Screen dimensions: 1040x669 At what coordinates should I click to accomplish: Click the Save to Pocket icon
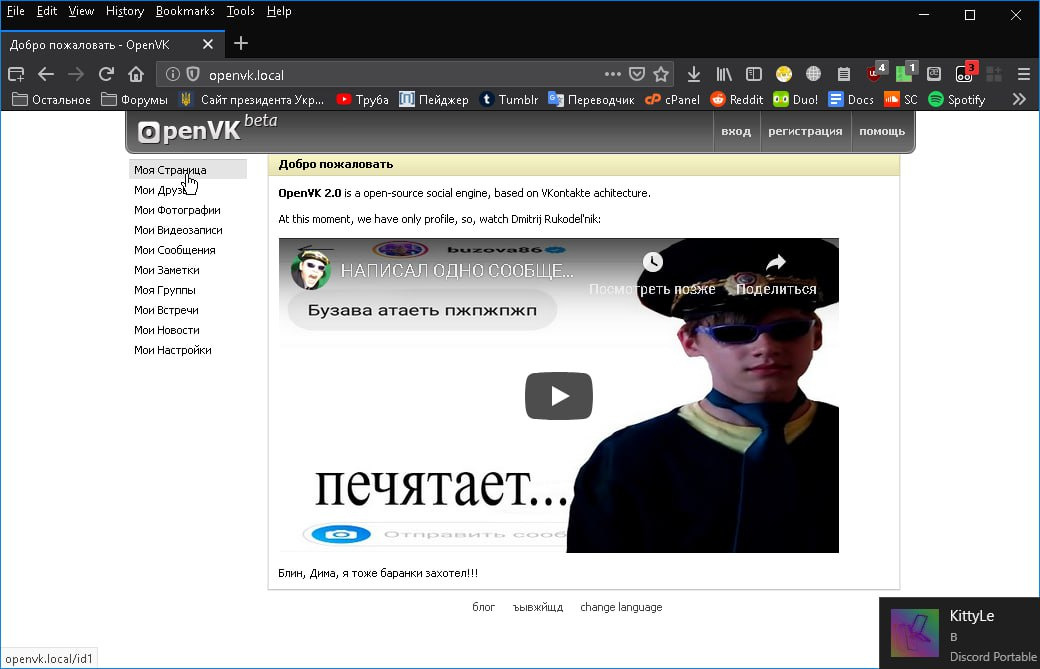(637, 74)
